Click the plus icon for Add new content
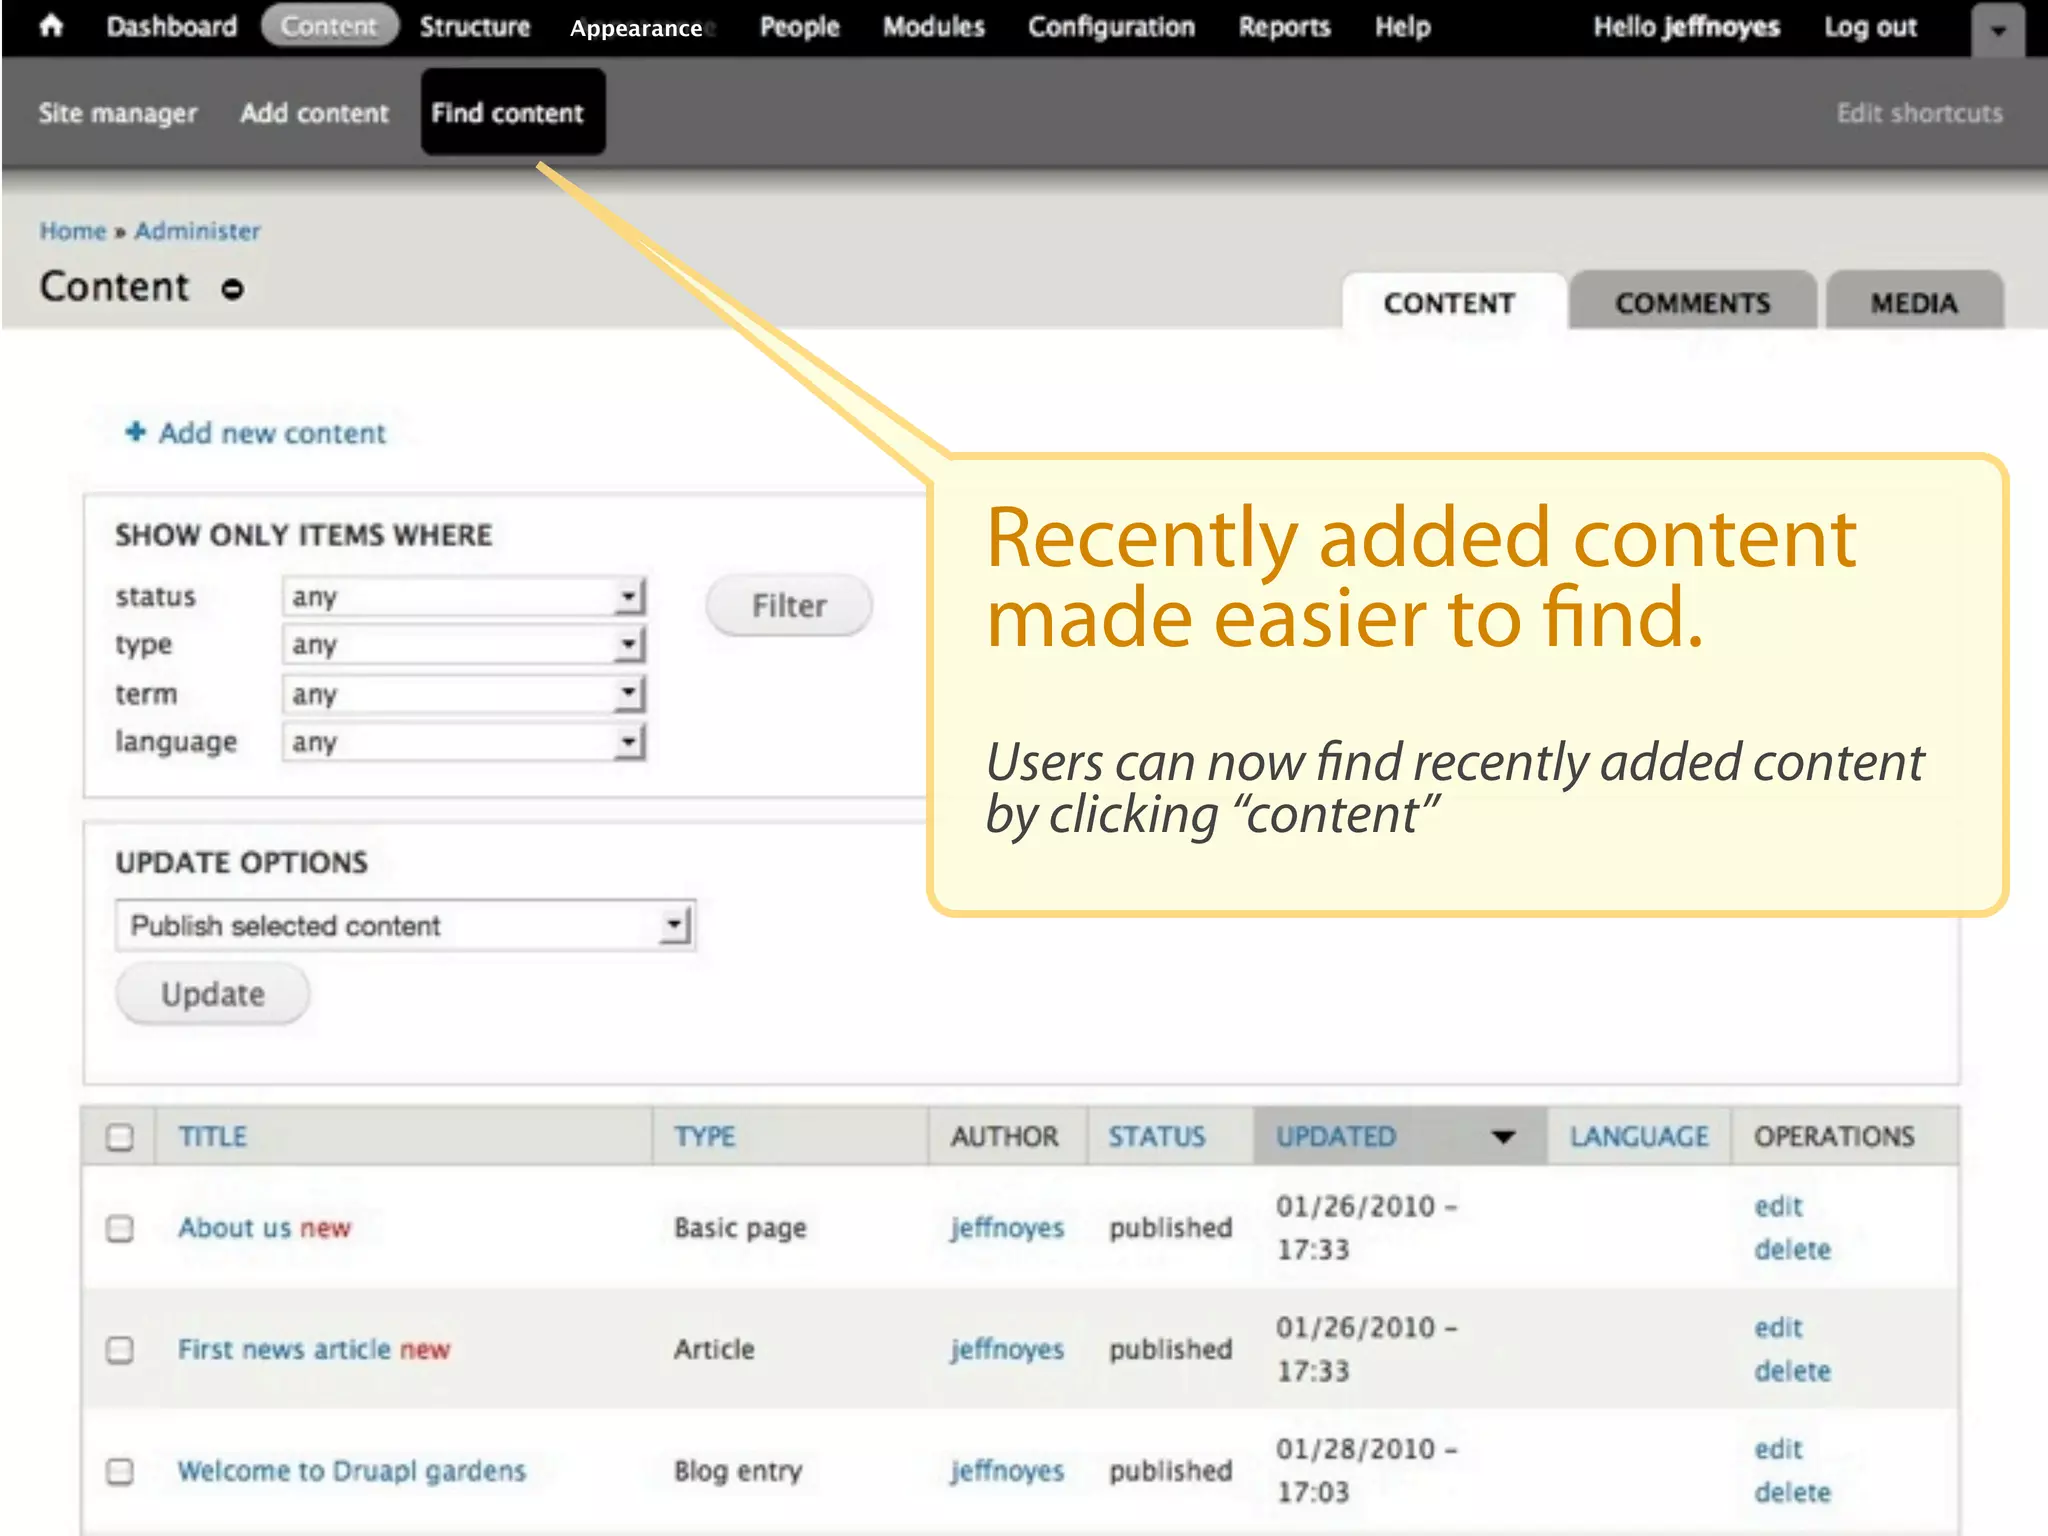 tap(136, 432)
